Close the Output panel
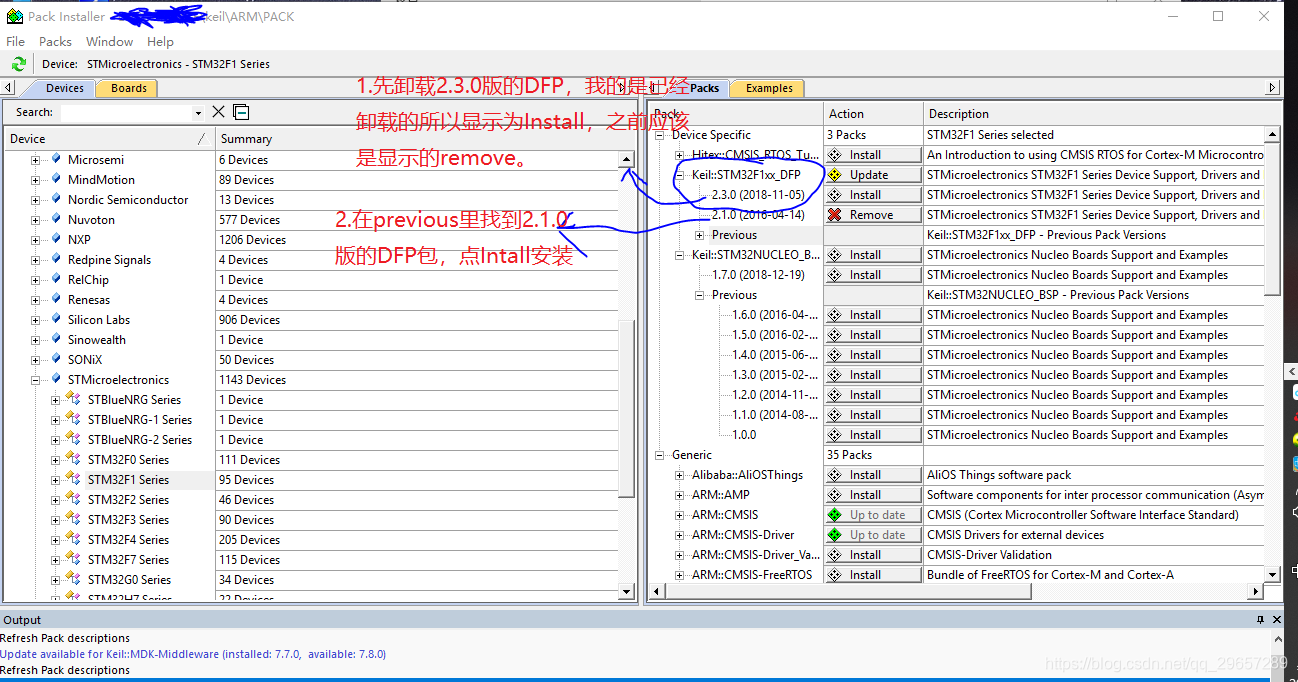This screenshot has width=1298, height=682. click(1275, 620)
